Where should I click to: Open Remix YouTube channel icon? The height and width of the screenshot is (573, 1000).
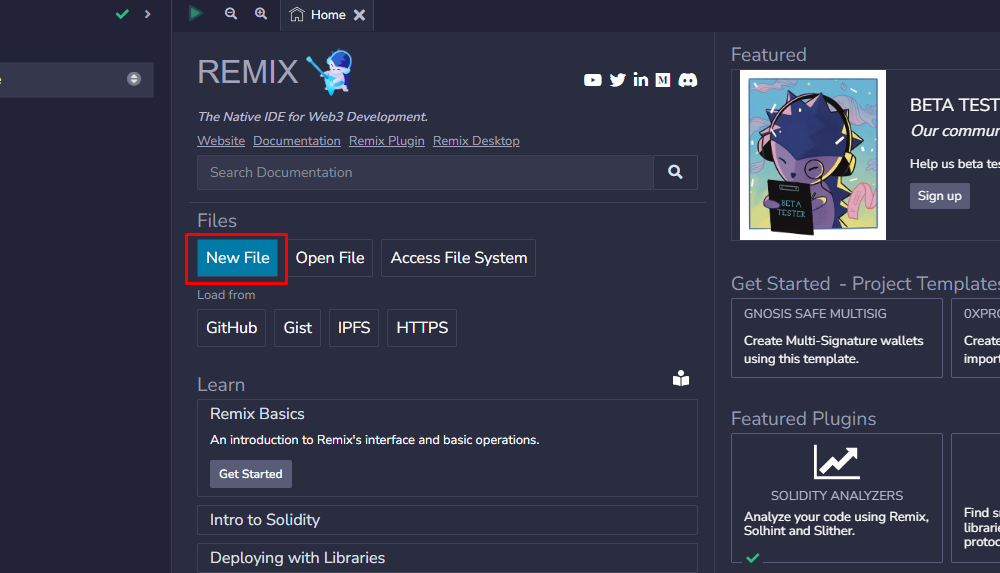click(x=592, y=80)
